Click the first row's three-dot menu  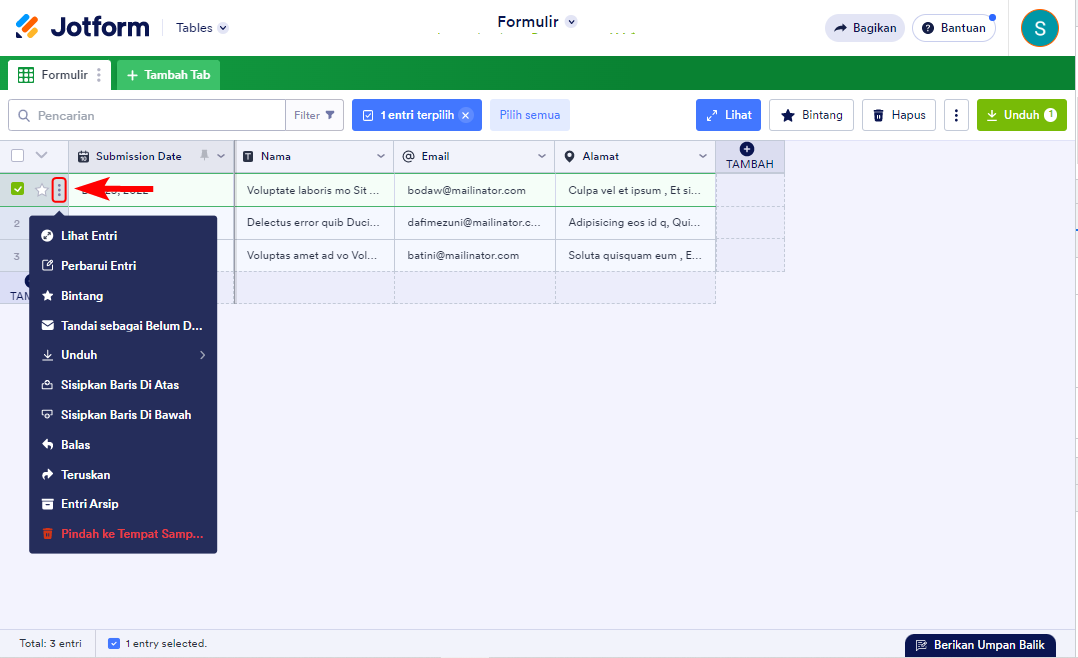pyautogui.click(x=59, y=190)
